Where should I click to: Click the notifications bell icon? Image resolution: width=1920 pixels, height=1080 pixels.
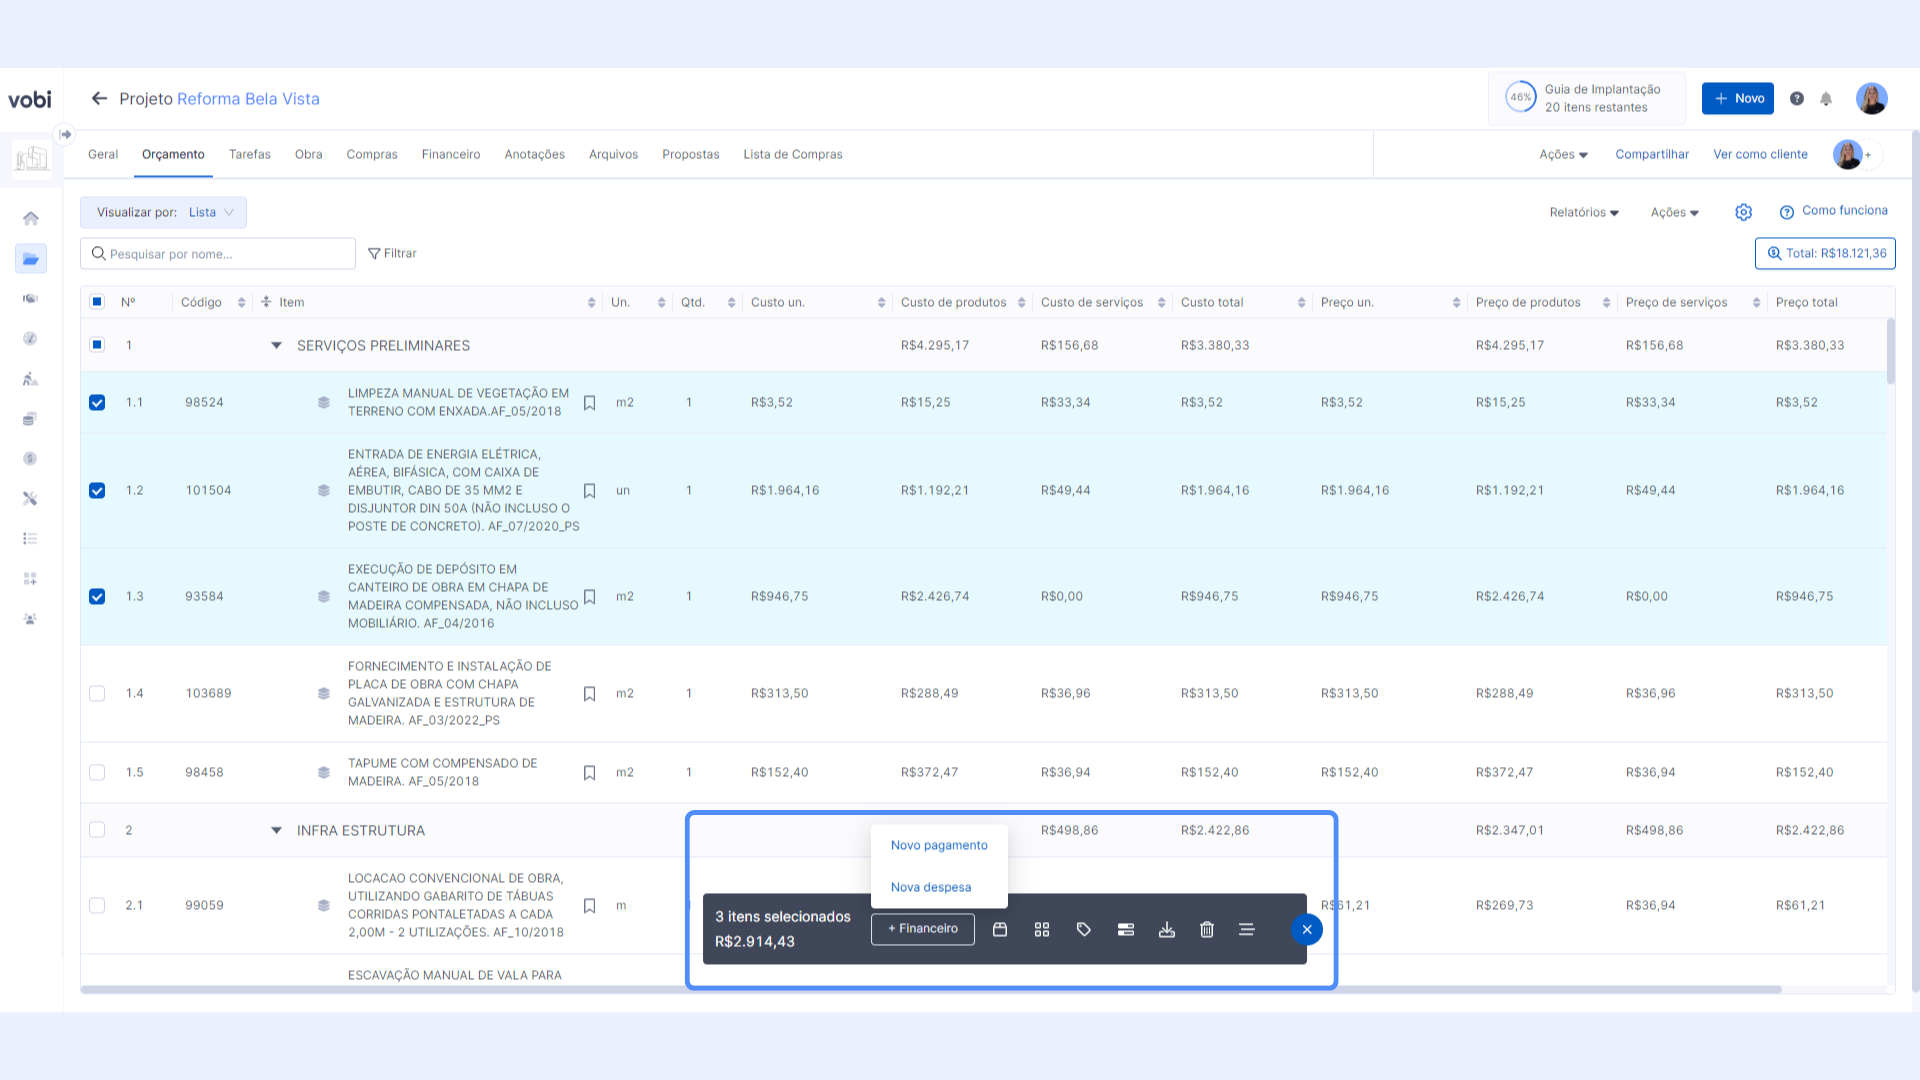click(1826, 99)
